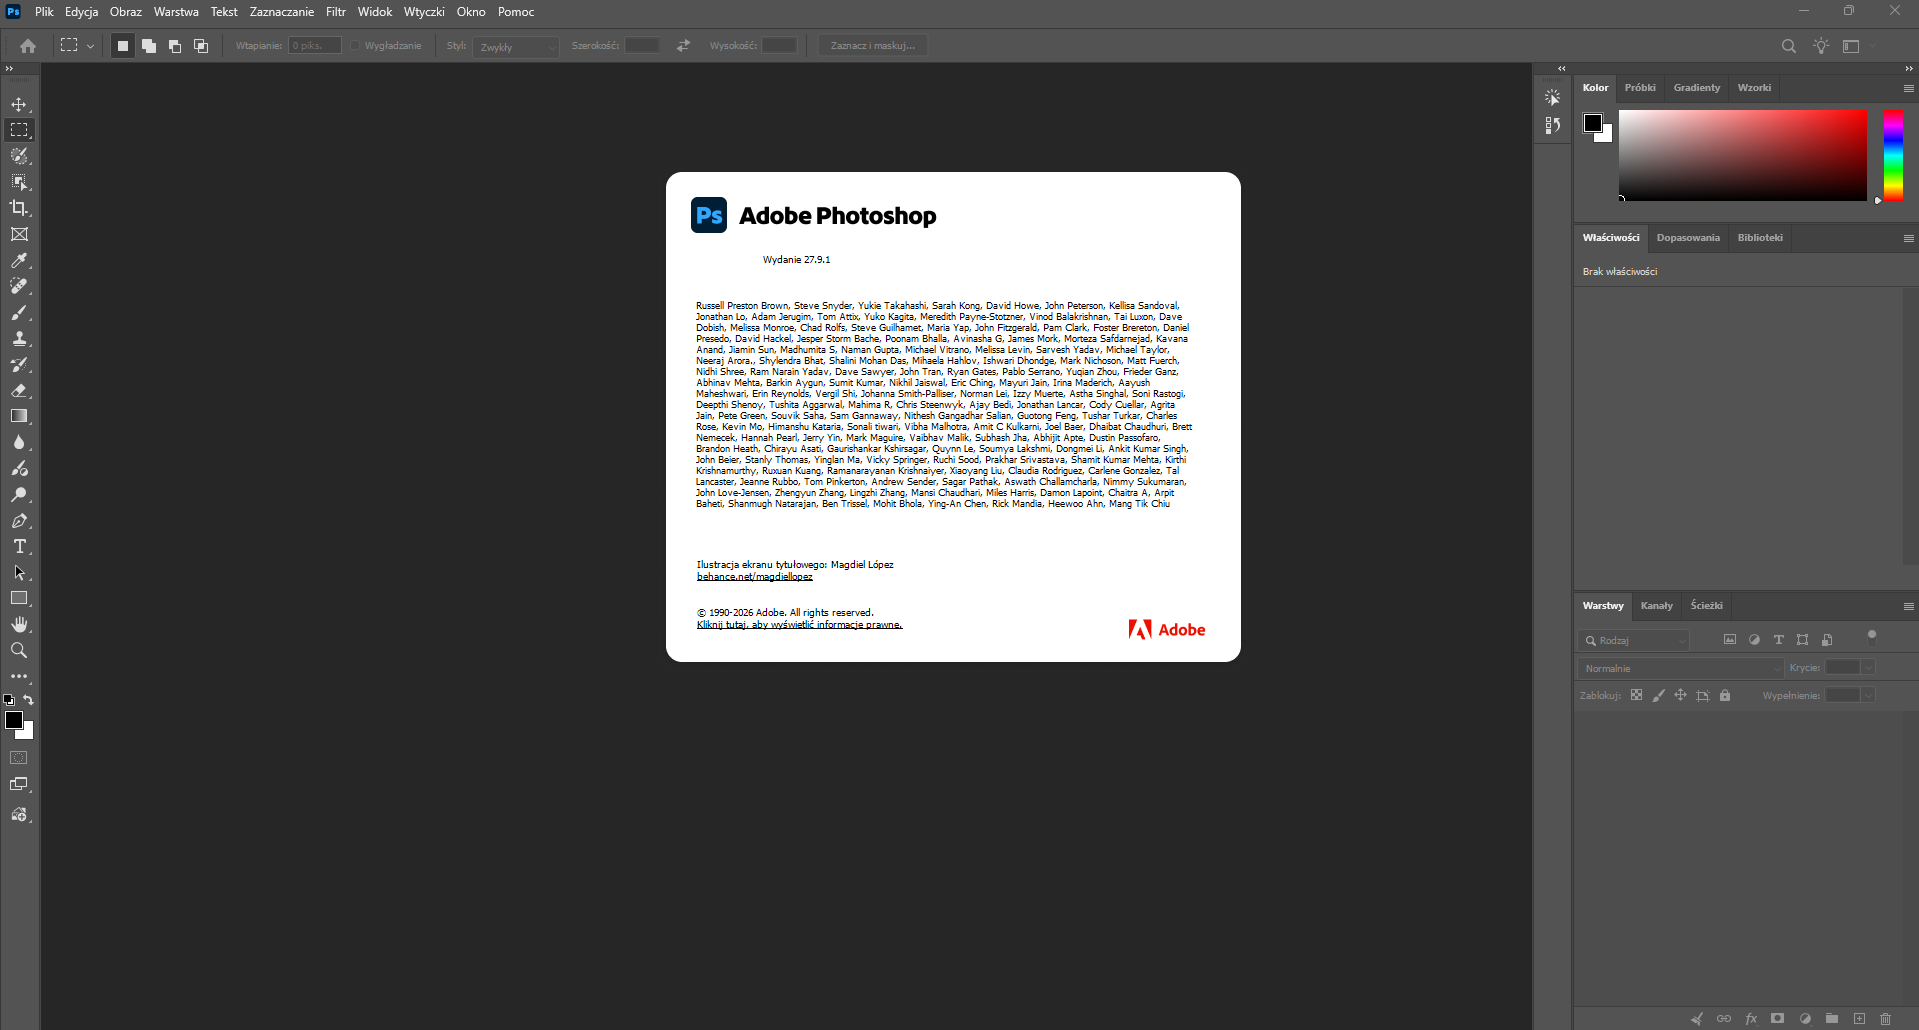Image resolution: width=1919 pixels, height=1030 pixels.
Task: Click the Home icon in options bar
Action: tap(28, 46)
